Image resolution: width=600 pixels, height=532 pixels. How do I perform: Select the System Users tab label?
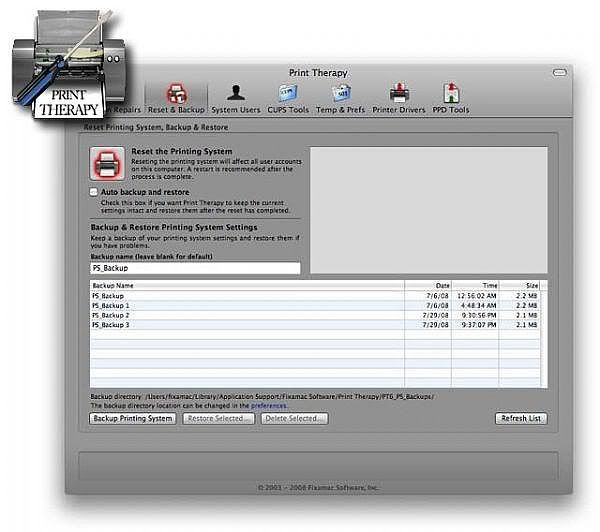(236, 110)
